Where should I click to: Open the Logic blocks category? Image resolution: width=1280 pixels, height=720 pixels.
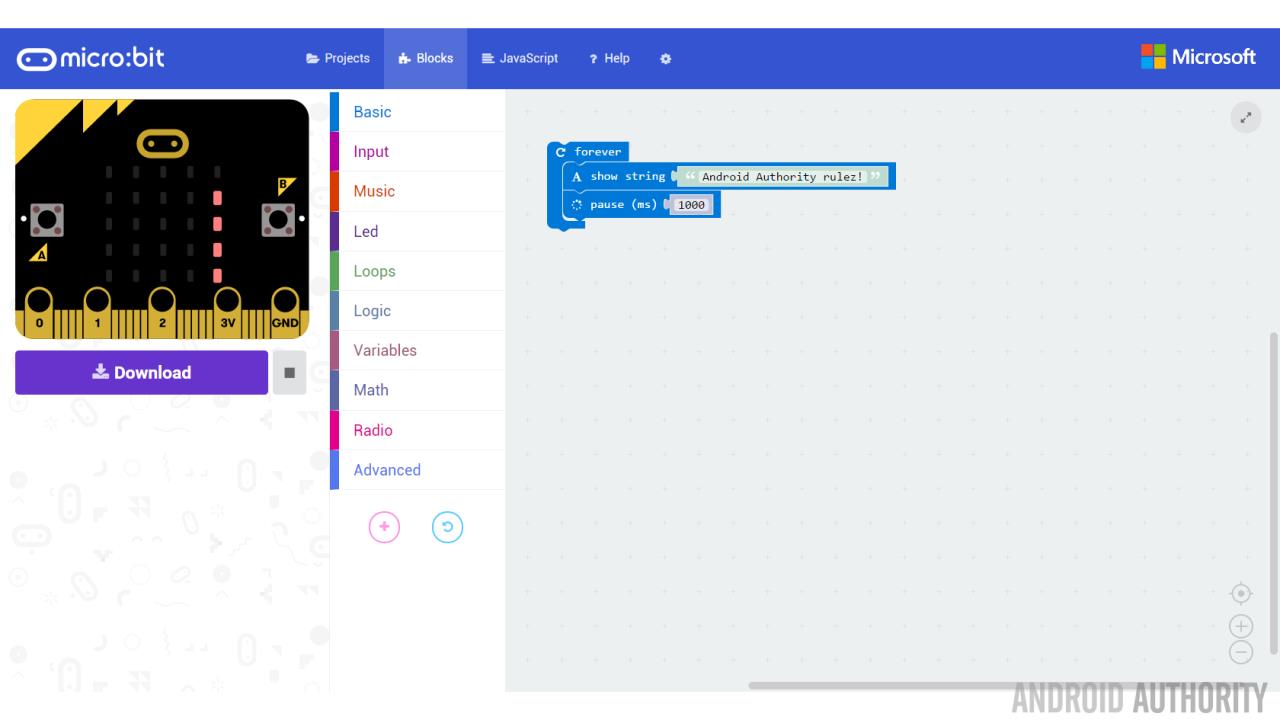[x=417, y=311]
